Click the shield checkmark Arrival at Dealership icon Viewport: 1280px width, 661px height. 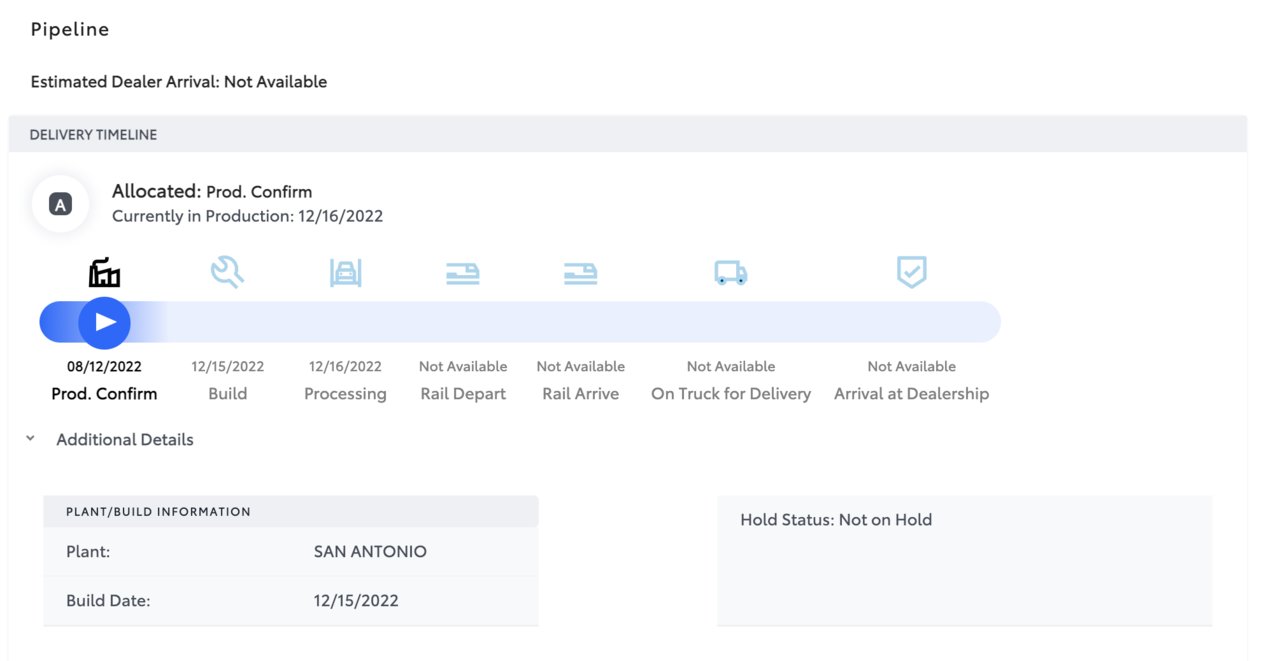tap(911, 272)
